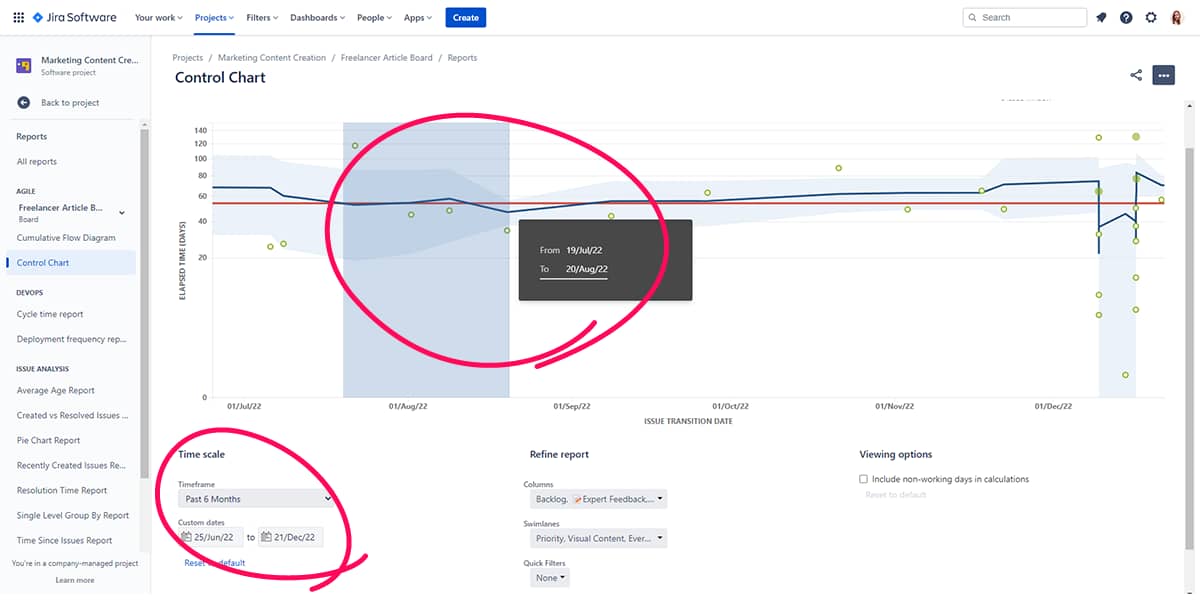Viewport: 1200px width, 600px height.
Task: Focus the Search field
Action: (x=1024, y=17)
